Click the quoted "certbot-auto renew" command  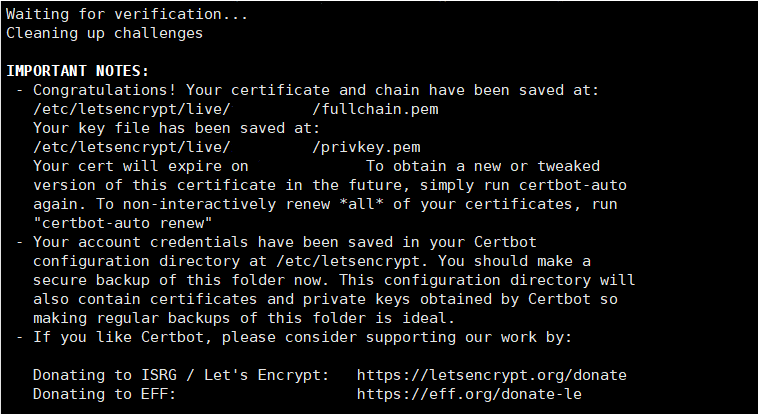click(x=121, y=223)
